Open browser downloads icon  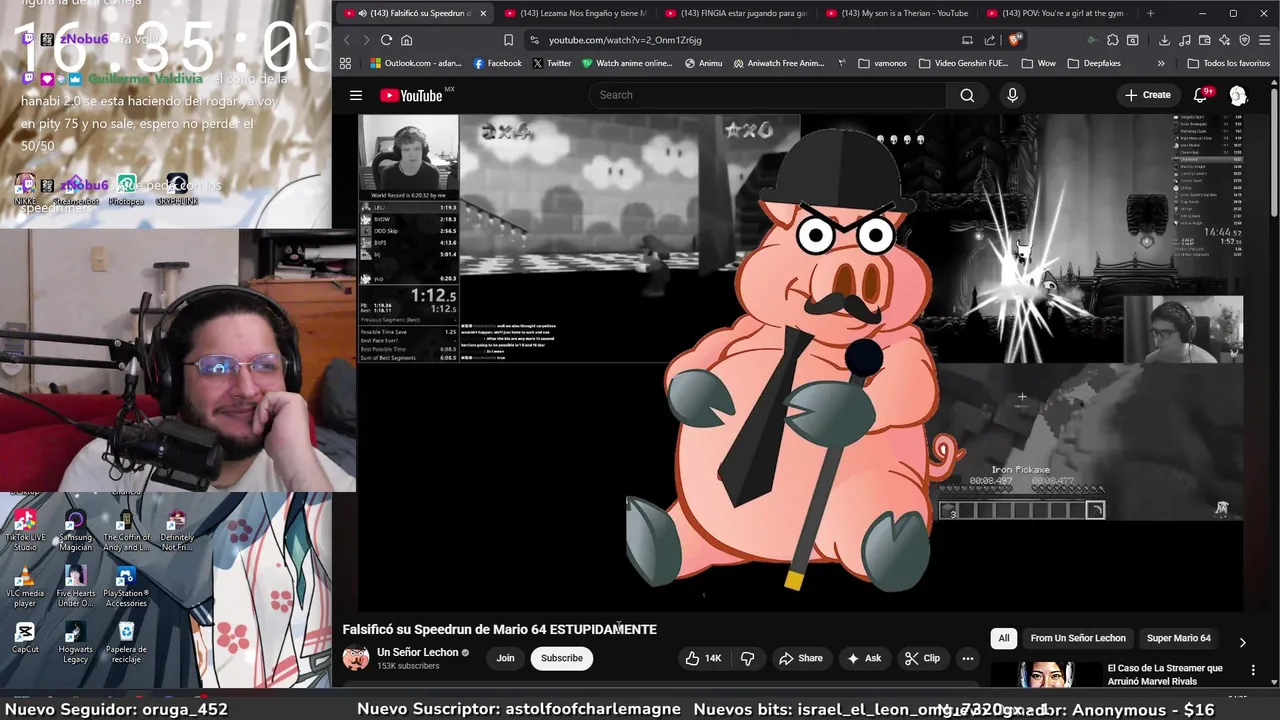pos(1164,40)
